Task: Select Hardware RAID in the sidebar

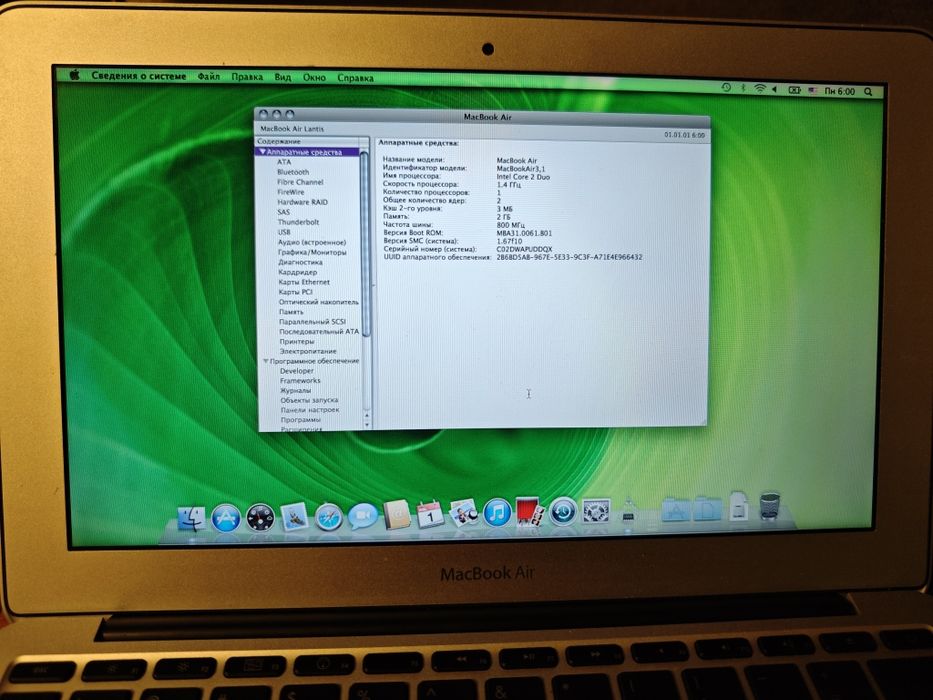Action: (x=302, y=202)
